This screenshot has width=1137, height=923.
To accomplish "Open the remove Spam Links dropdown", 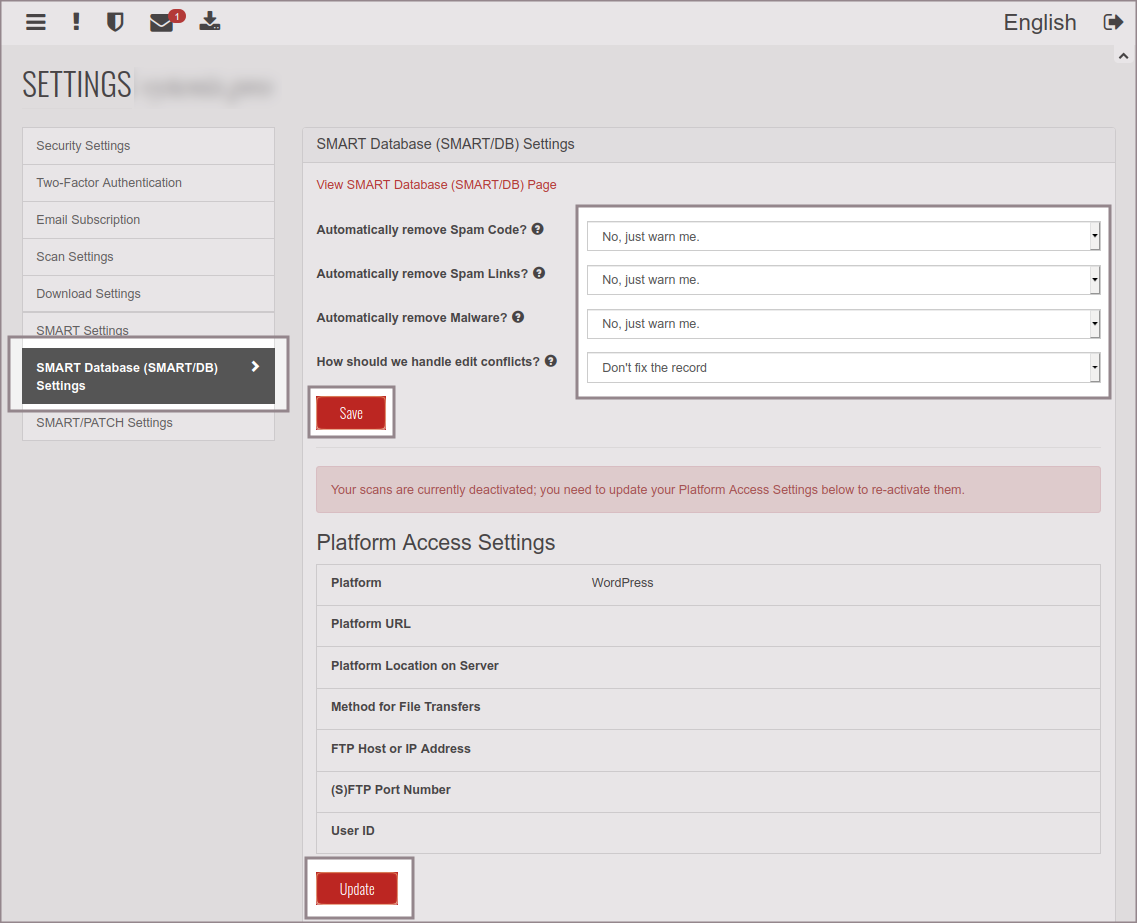I will (843, 280).
